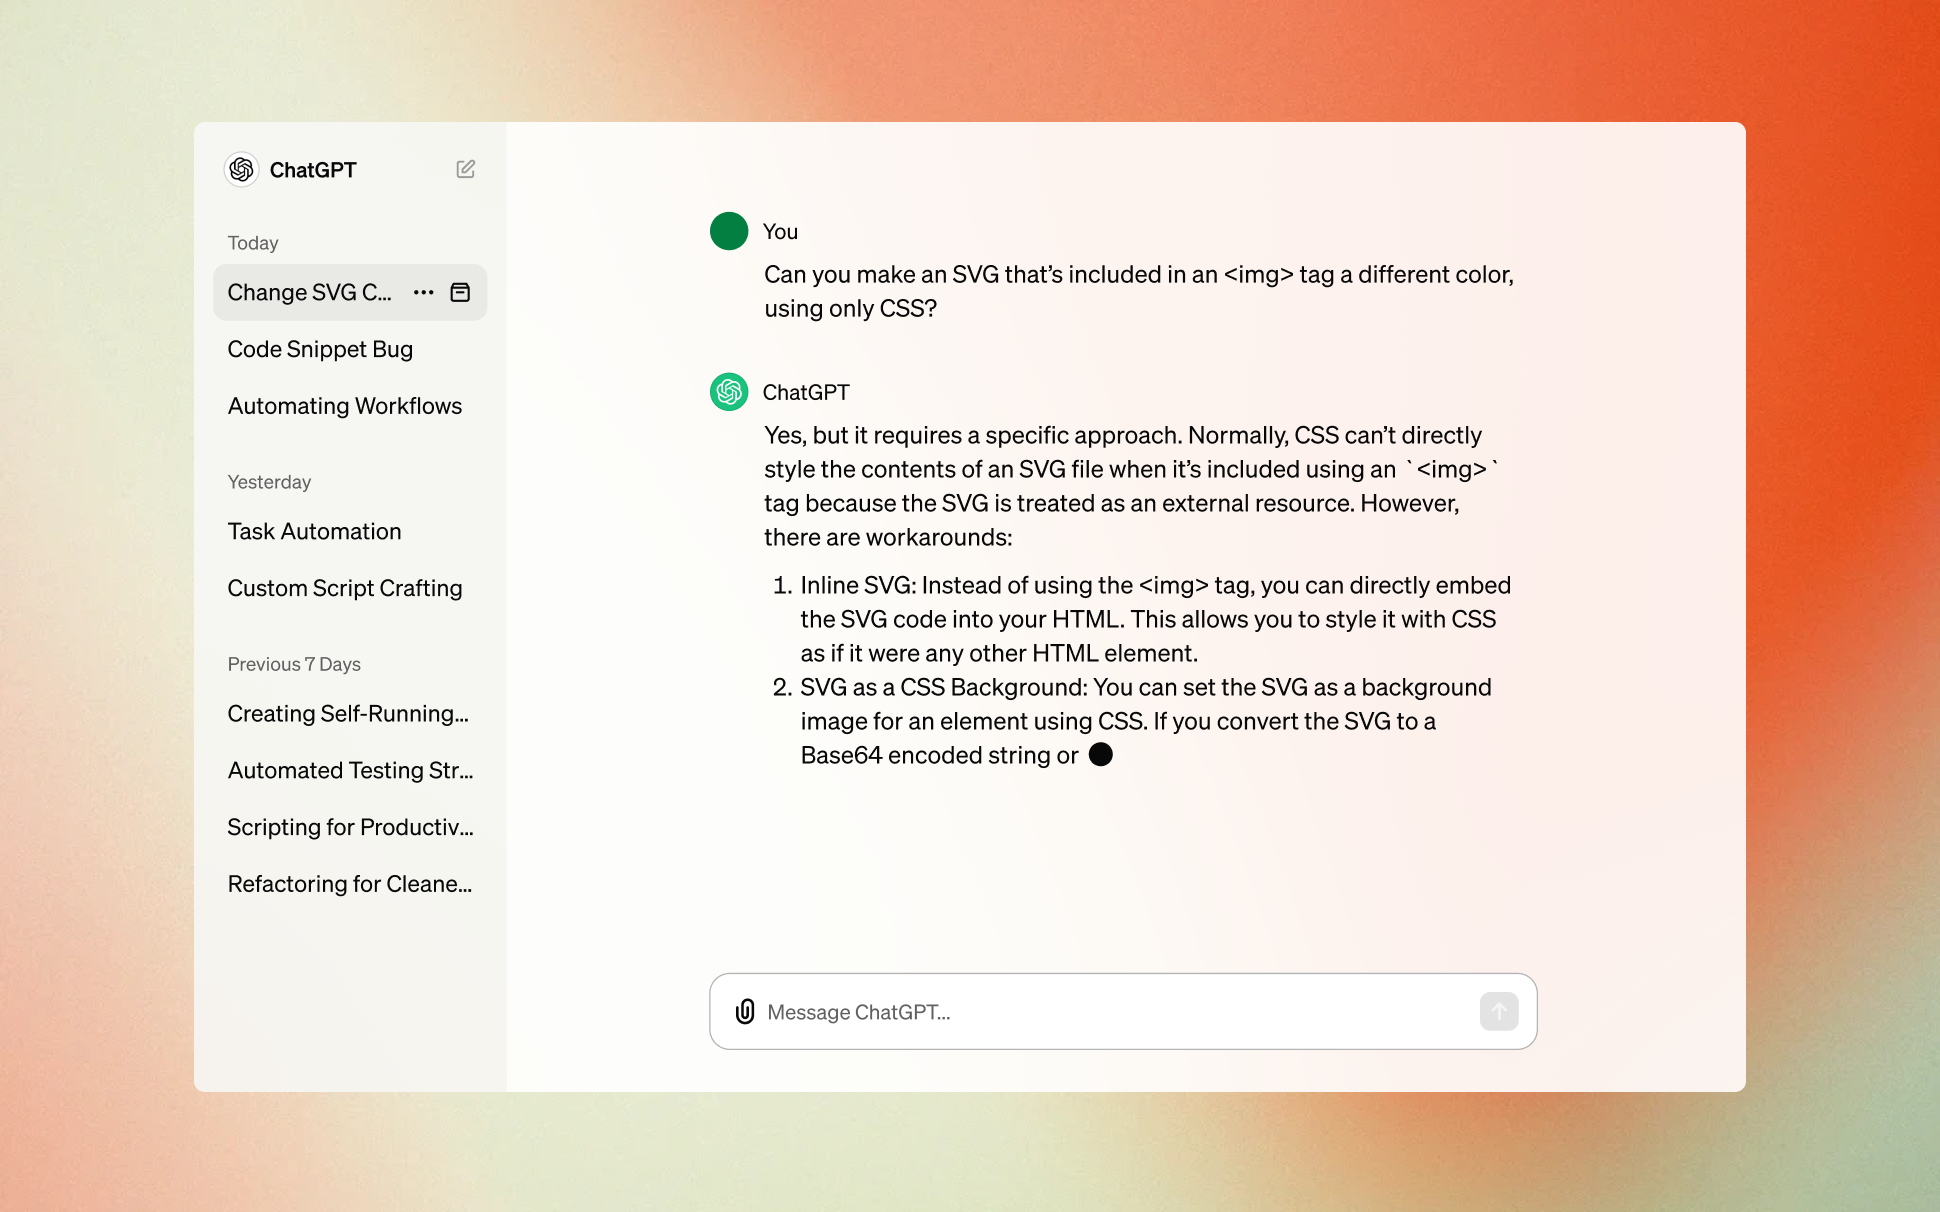Screen dimensions: 1940x1212
Task: Expand the Creating Self-Running... conversation
Action: [349, 714]
